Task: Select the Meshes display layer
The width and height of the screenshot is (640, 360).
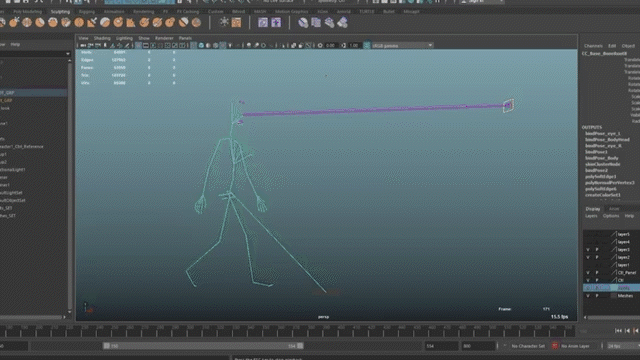Action: (x=625, y=296)
